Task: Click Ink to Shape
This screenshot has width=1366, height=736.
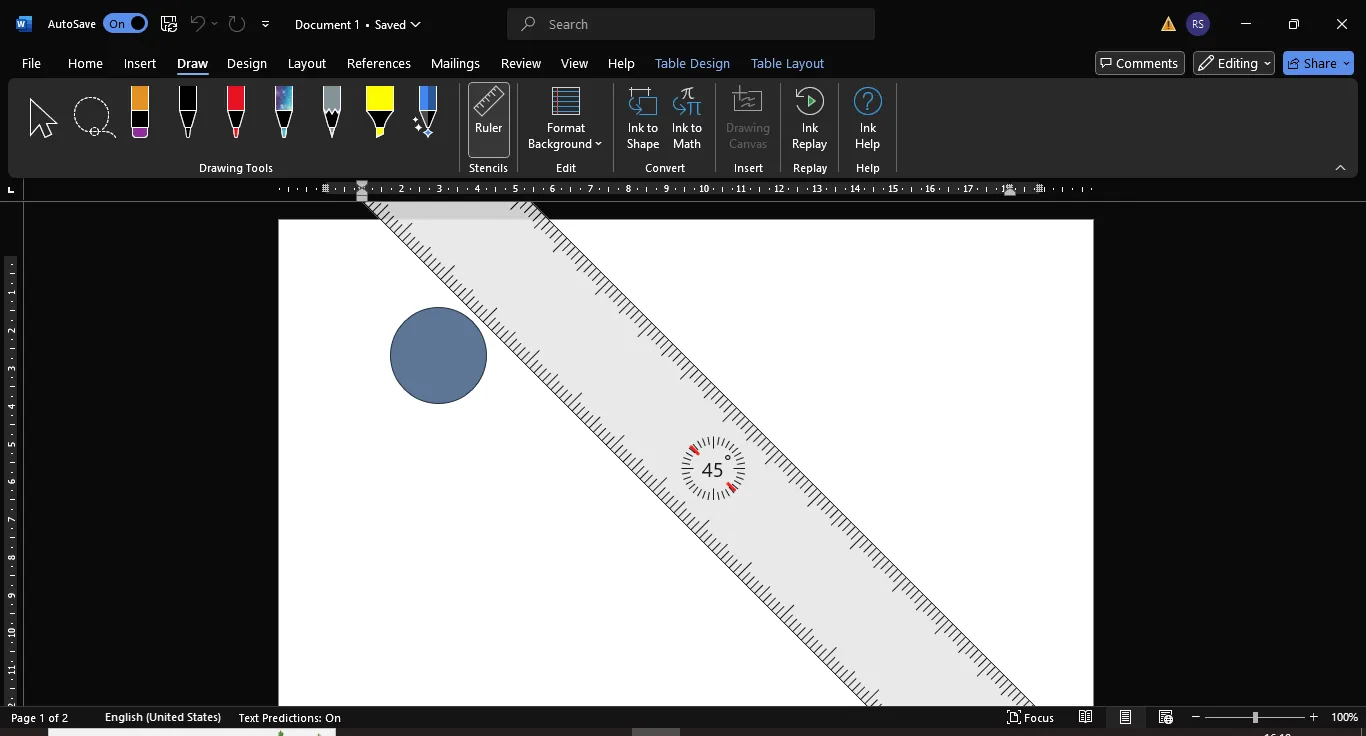Action: point(643,120)
